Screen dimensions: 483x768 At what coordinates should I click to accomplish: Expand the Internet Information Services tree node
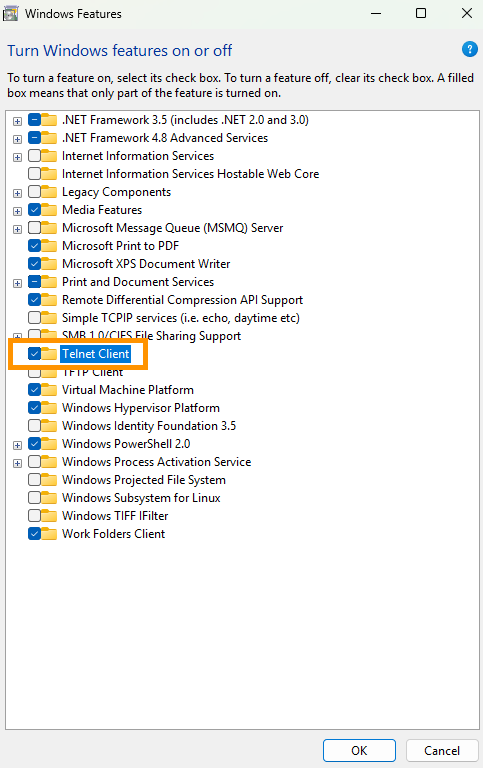point(17,157)
